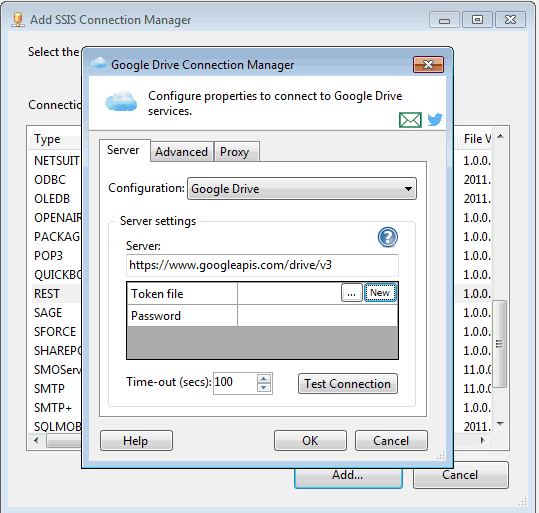Select the NETSUIT connection type row
The width and height of the screenshot is (539, 513).
(57, 161)
